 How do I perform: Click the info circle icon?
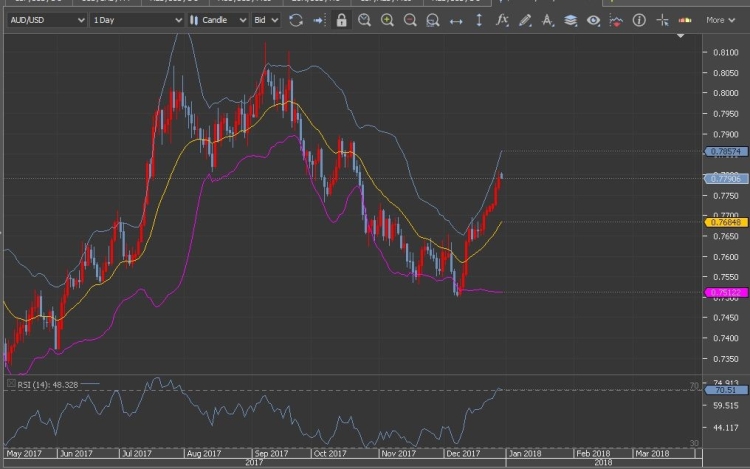(639, 20)
